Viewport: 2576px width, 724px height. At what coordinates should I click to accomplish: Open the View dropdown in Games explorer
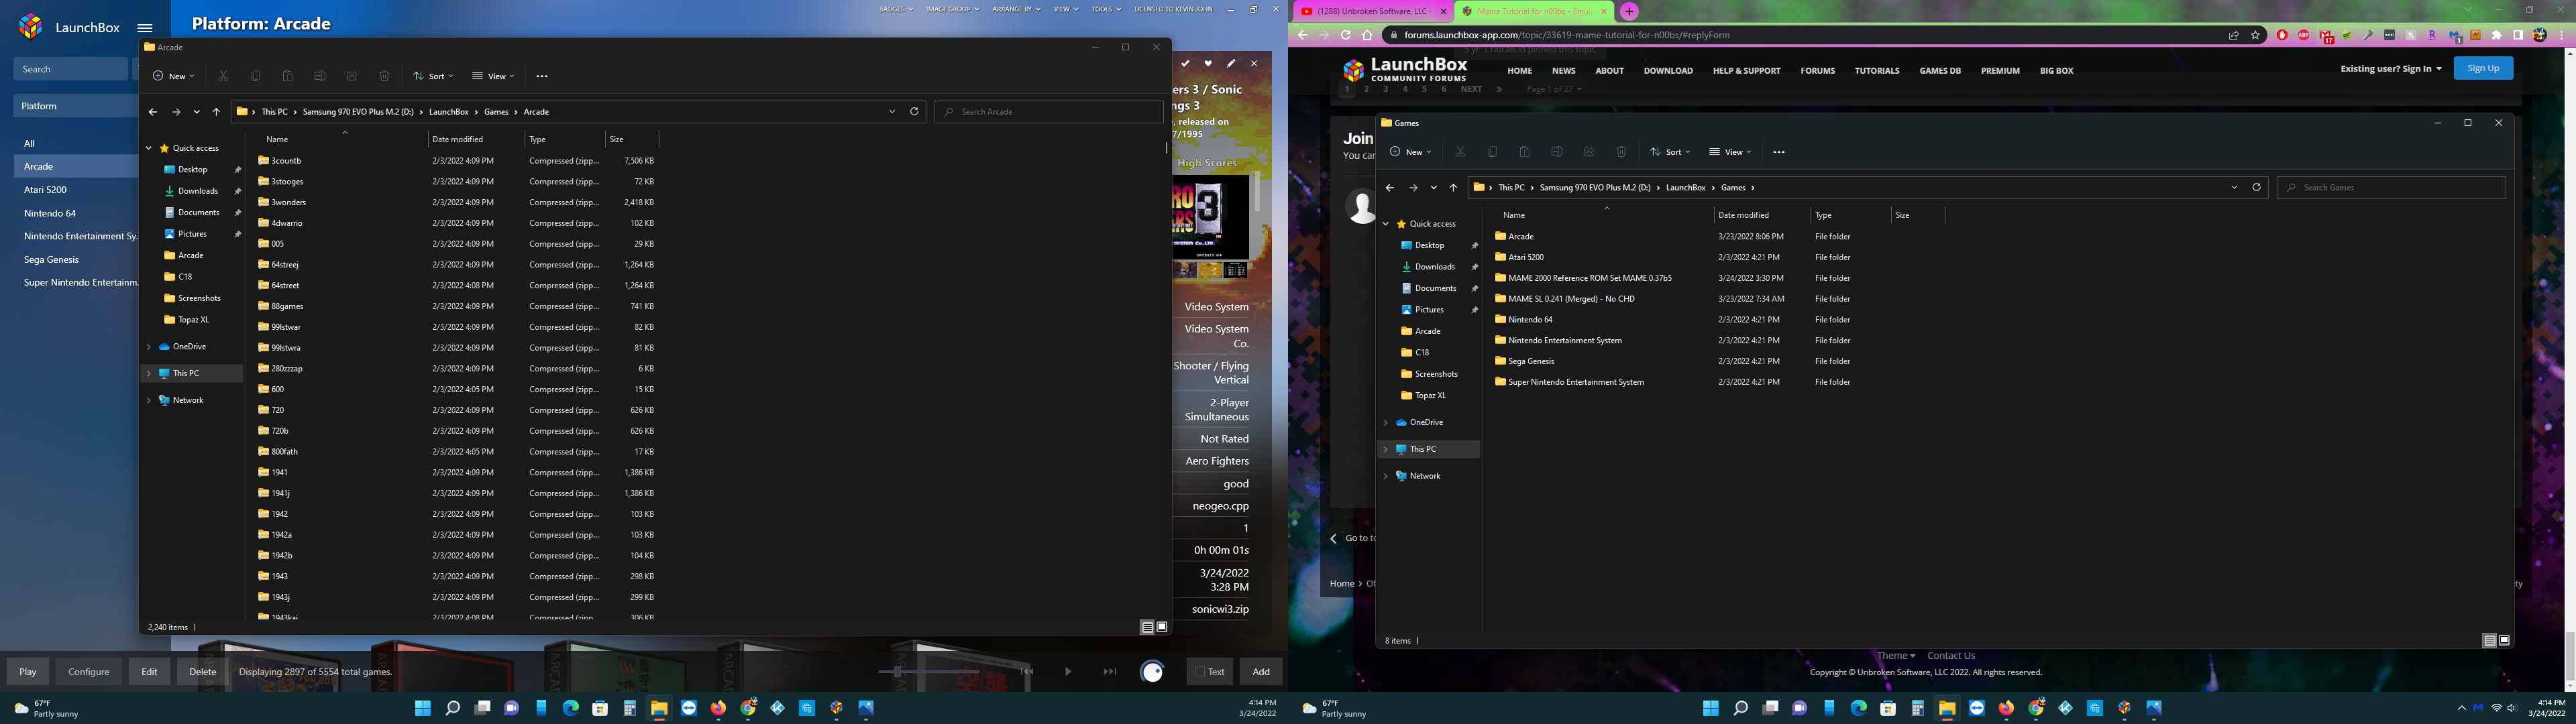1730,152
